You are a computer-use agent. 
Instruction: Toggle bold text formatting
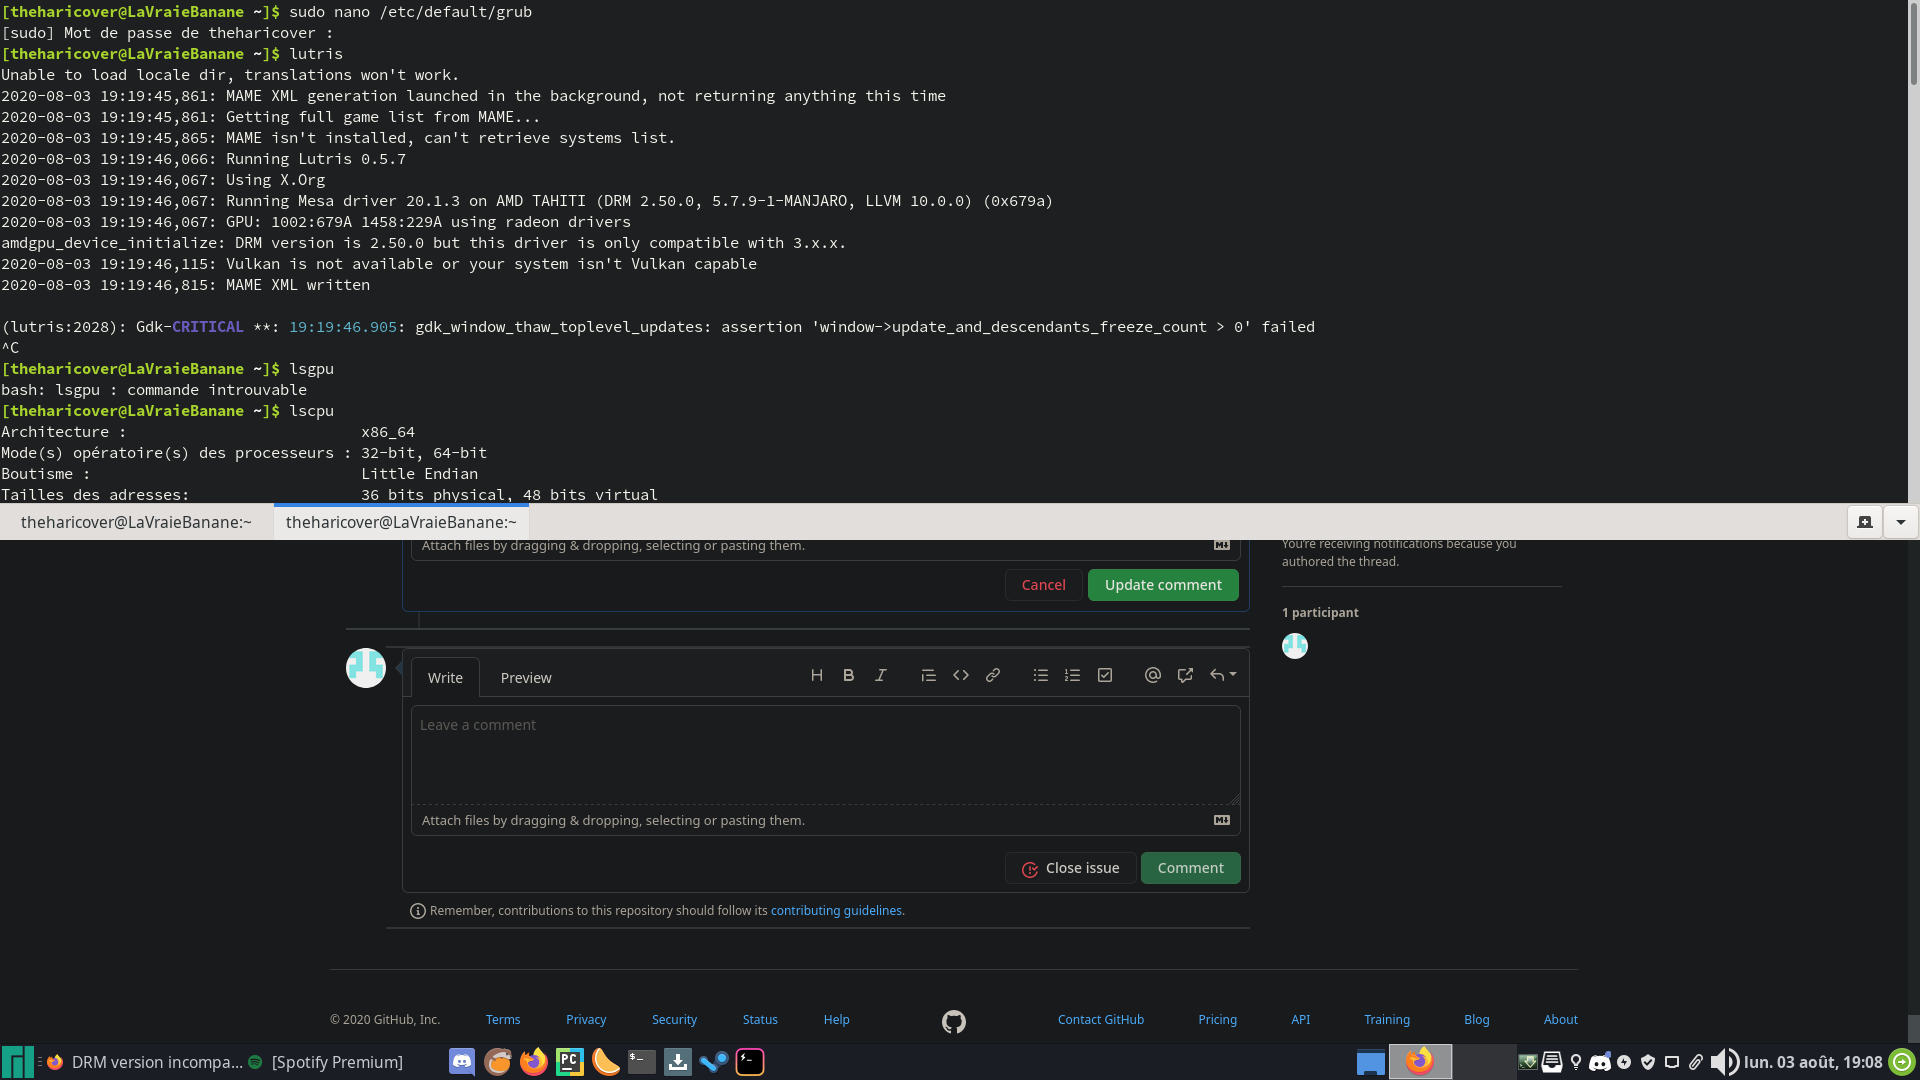pyautogui.click(x=849, y=676)
